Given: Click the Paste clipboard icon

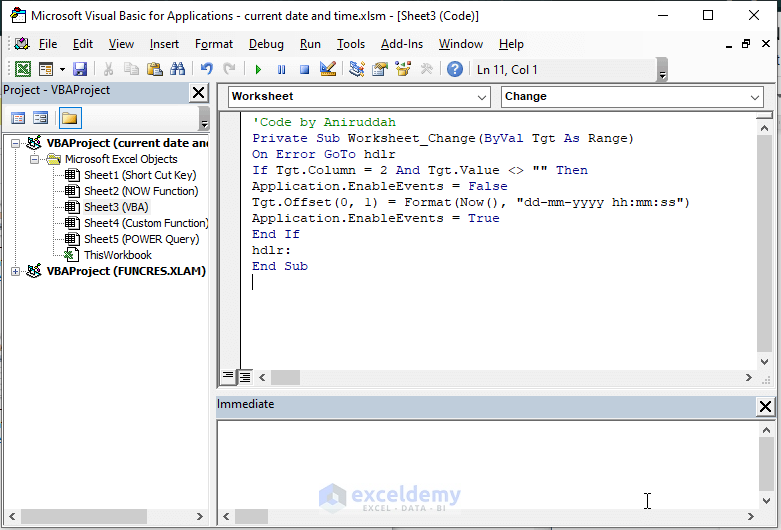Looking at the screenshot, I should click(x=155, y=69).
